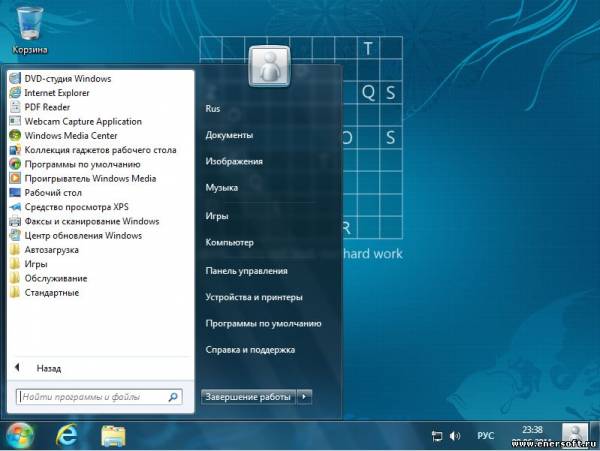Select Средство просмотра XPS text entry

coord(77,207)
